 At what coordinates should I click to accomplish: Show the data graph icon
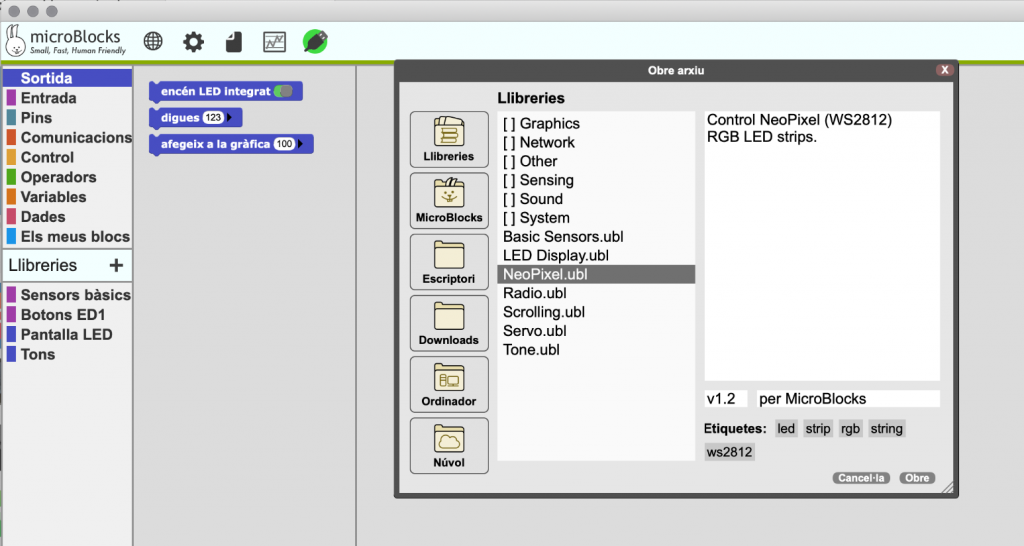[x=274, y=42]
